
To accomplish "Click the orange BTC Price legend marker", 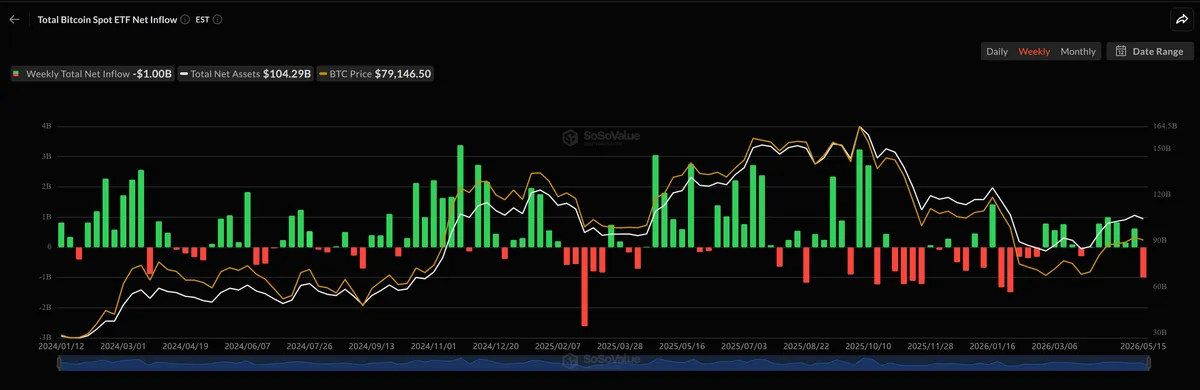I will pos(321,74).
